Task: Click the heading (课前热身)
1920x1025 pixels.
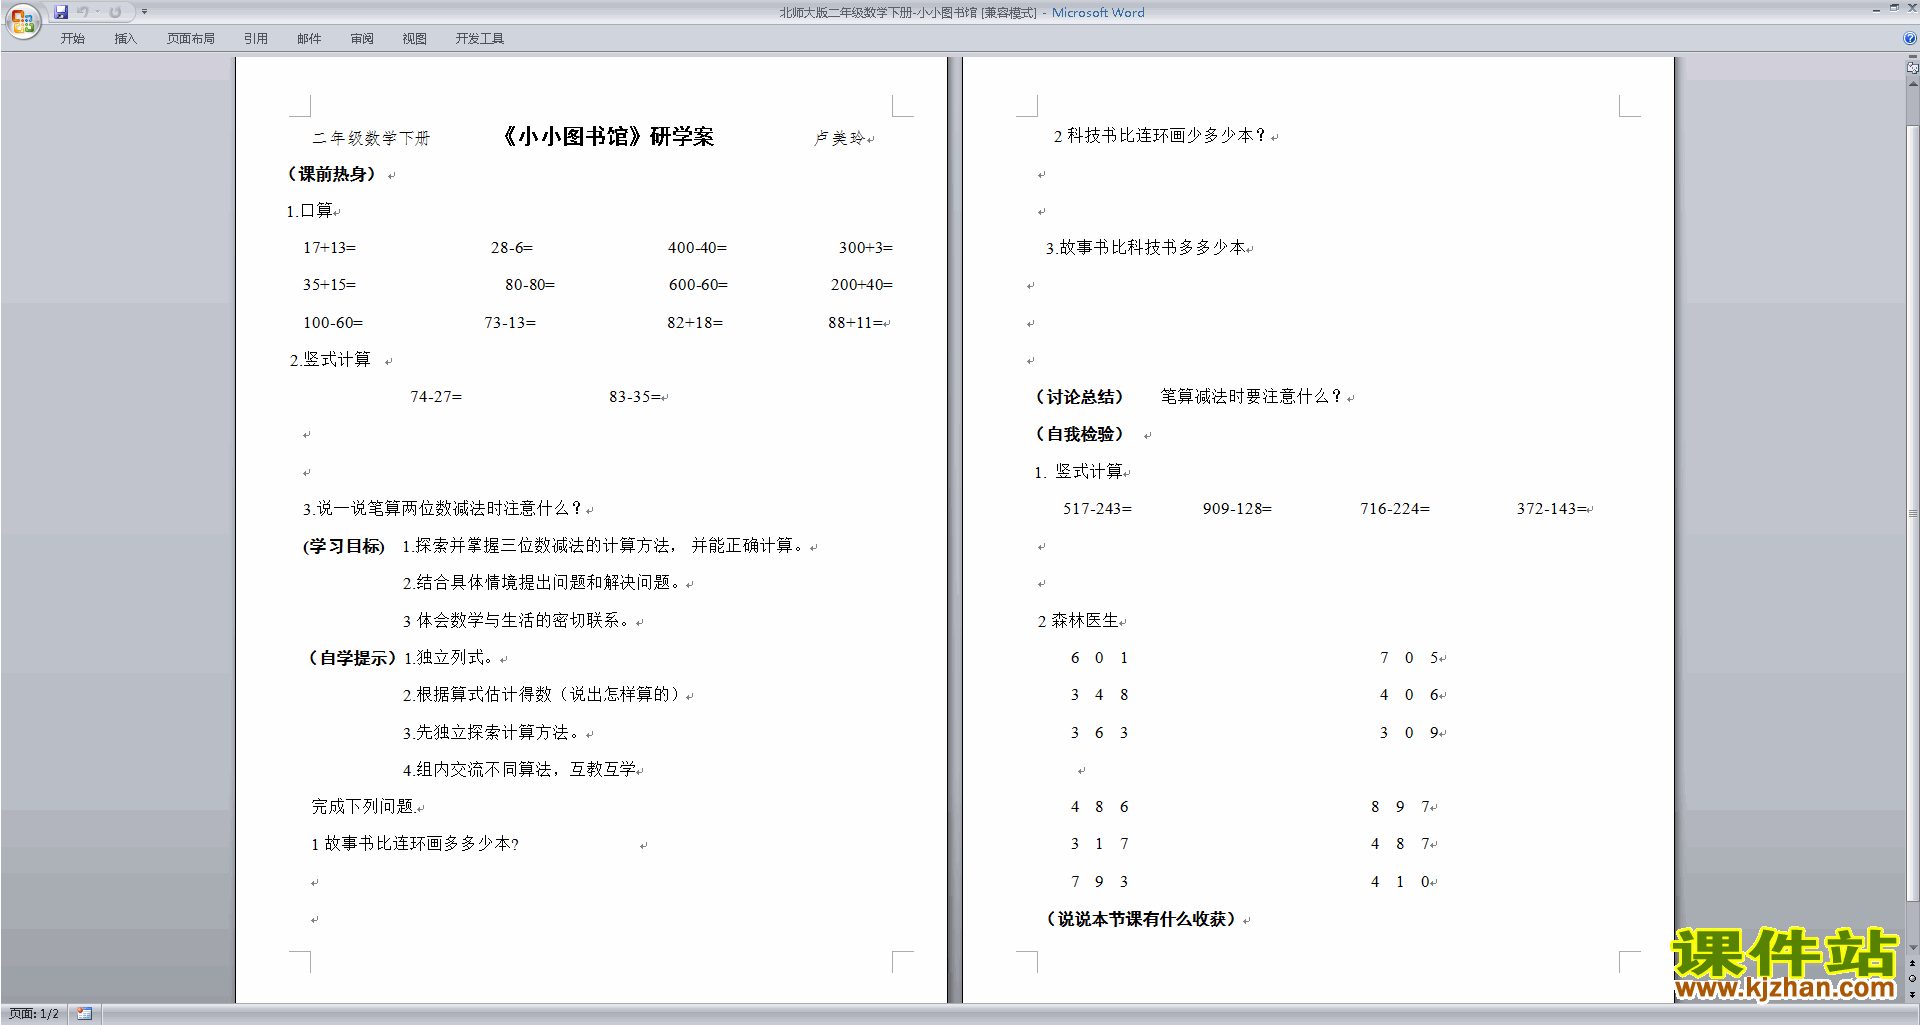Action: (x=332, y=174)
